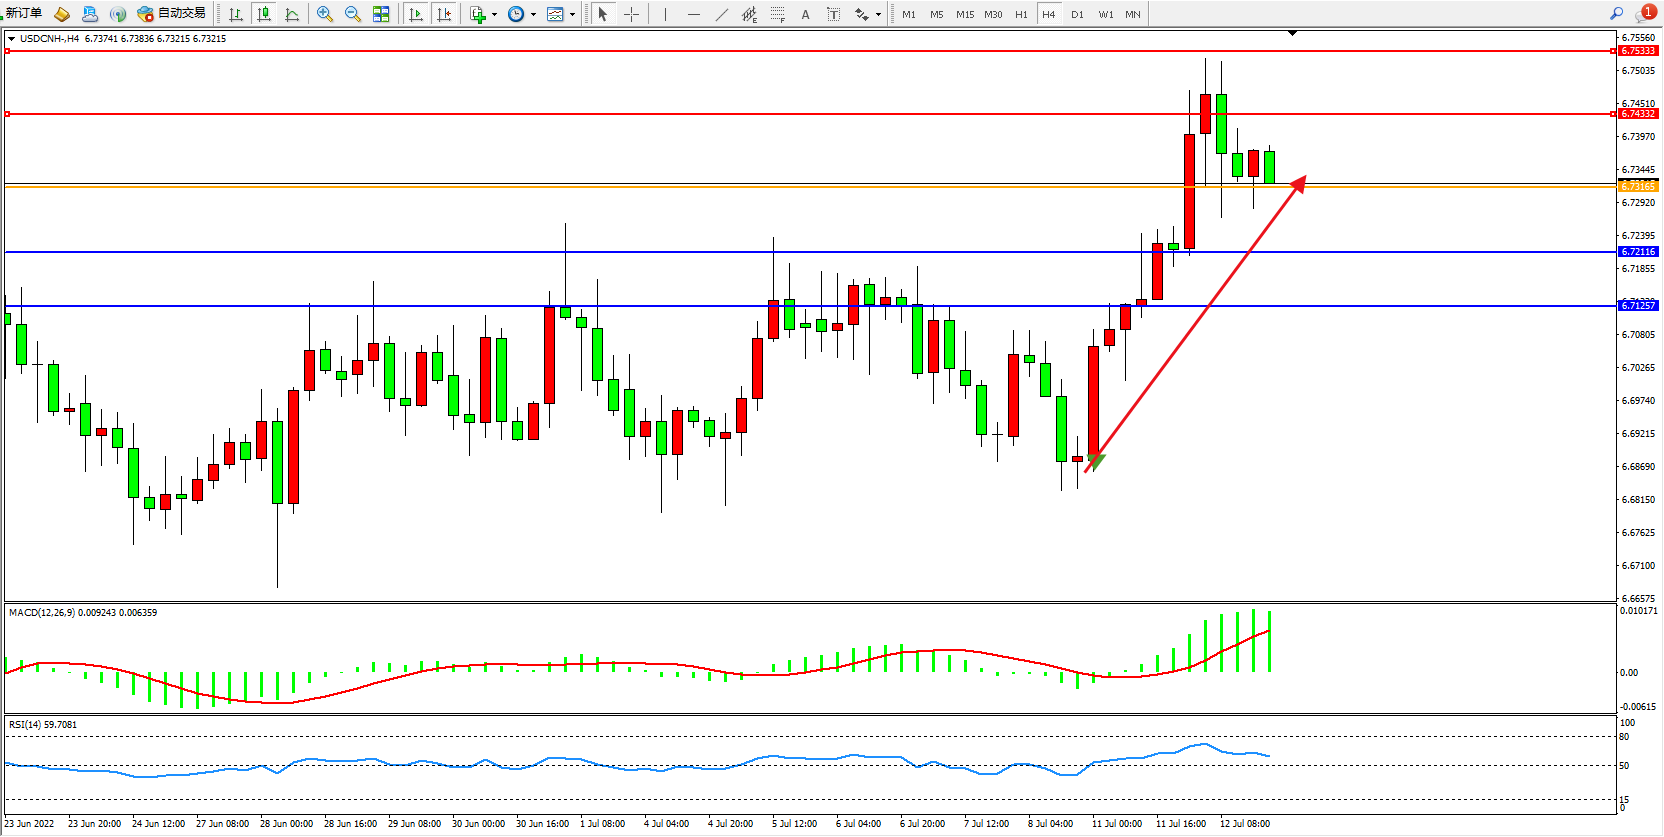Viewport: 1664px width, 837px height.
Task: Select the crosshair tool
Action: click(x=631, y=14)
